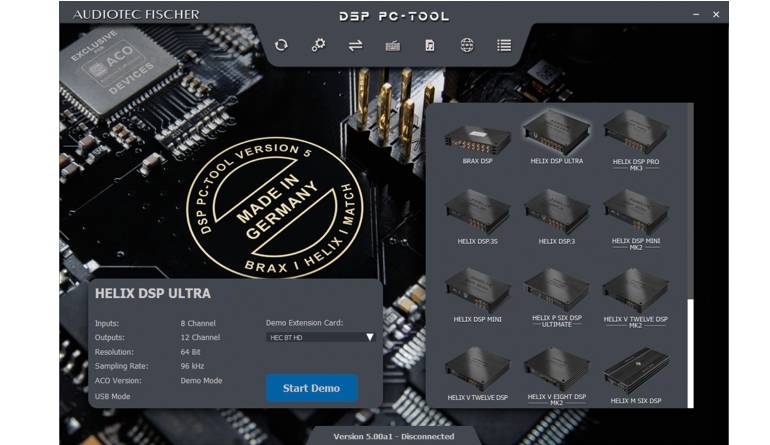Click the 'Demo Mode' ACO version value
770x445 pixels.
[201, 380]
